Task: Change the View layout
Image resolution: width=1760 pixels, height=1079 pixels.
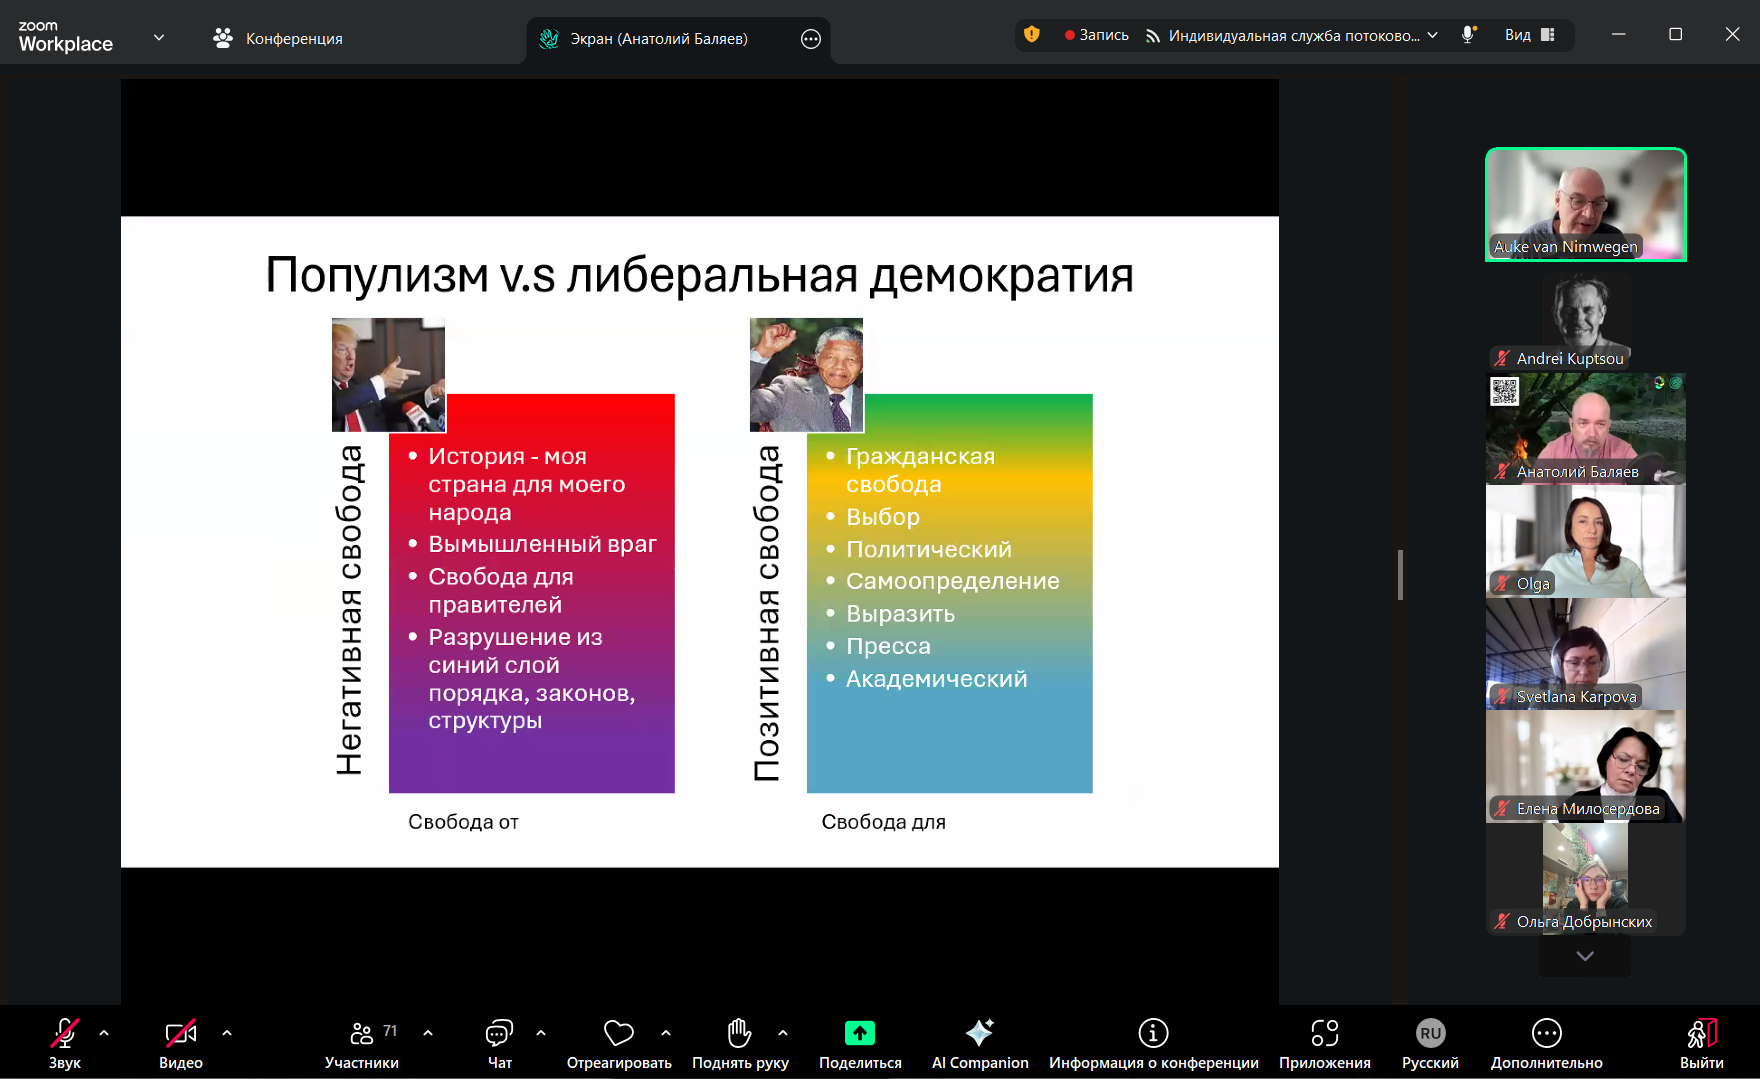Action: (x=1530, y=35)
